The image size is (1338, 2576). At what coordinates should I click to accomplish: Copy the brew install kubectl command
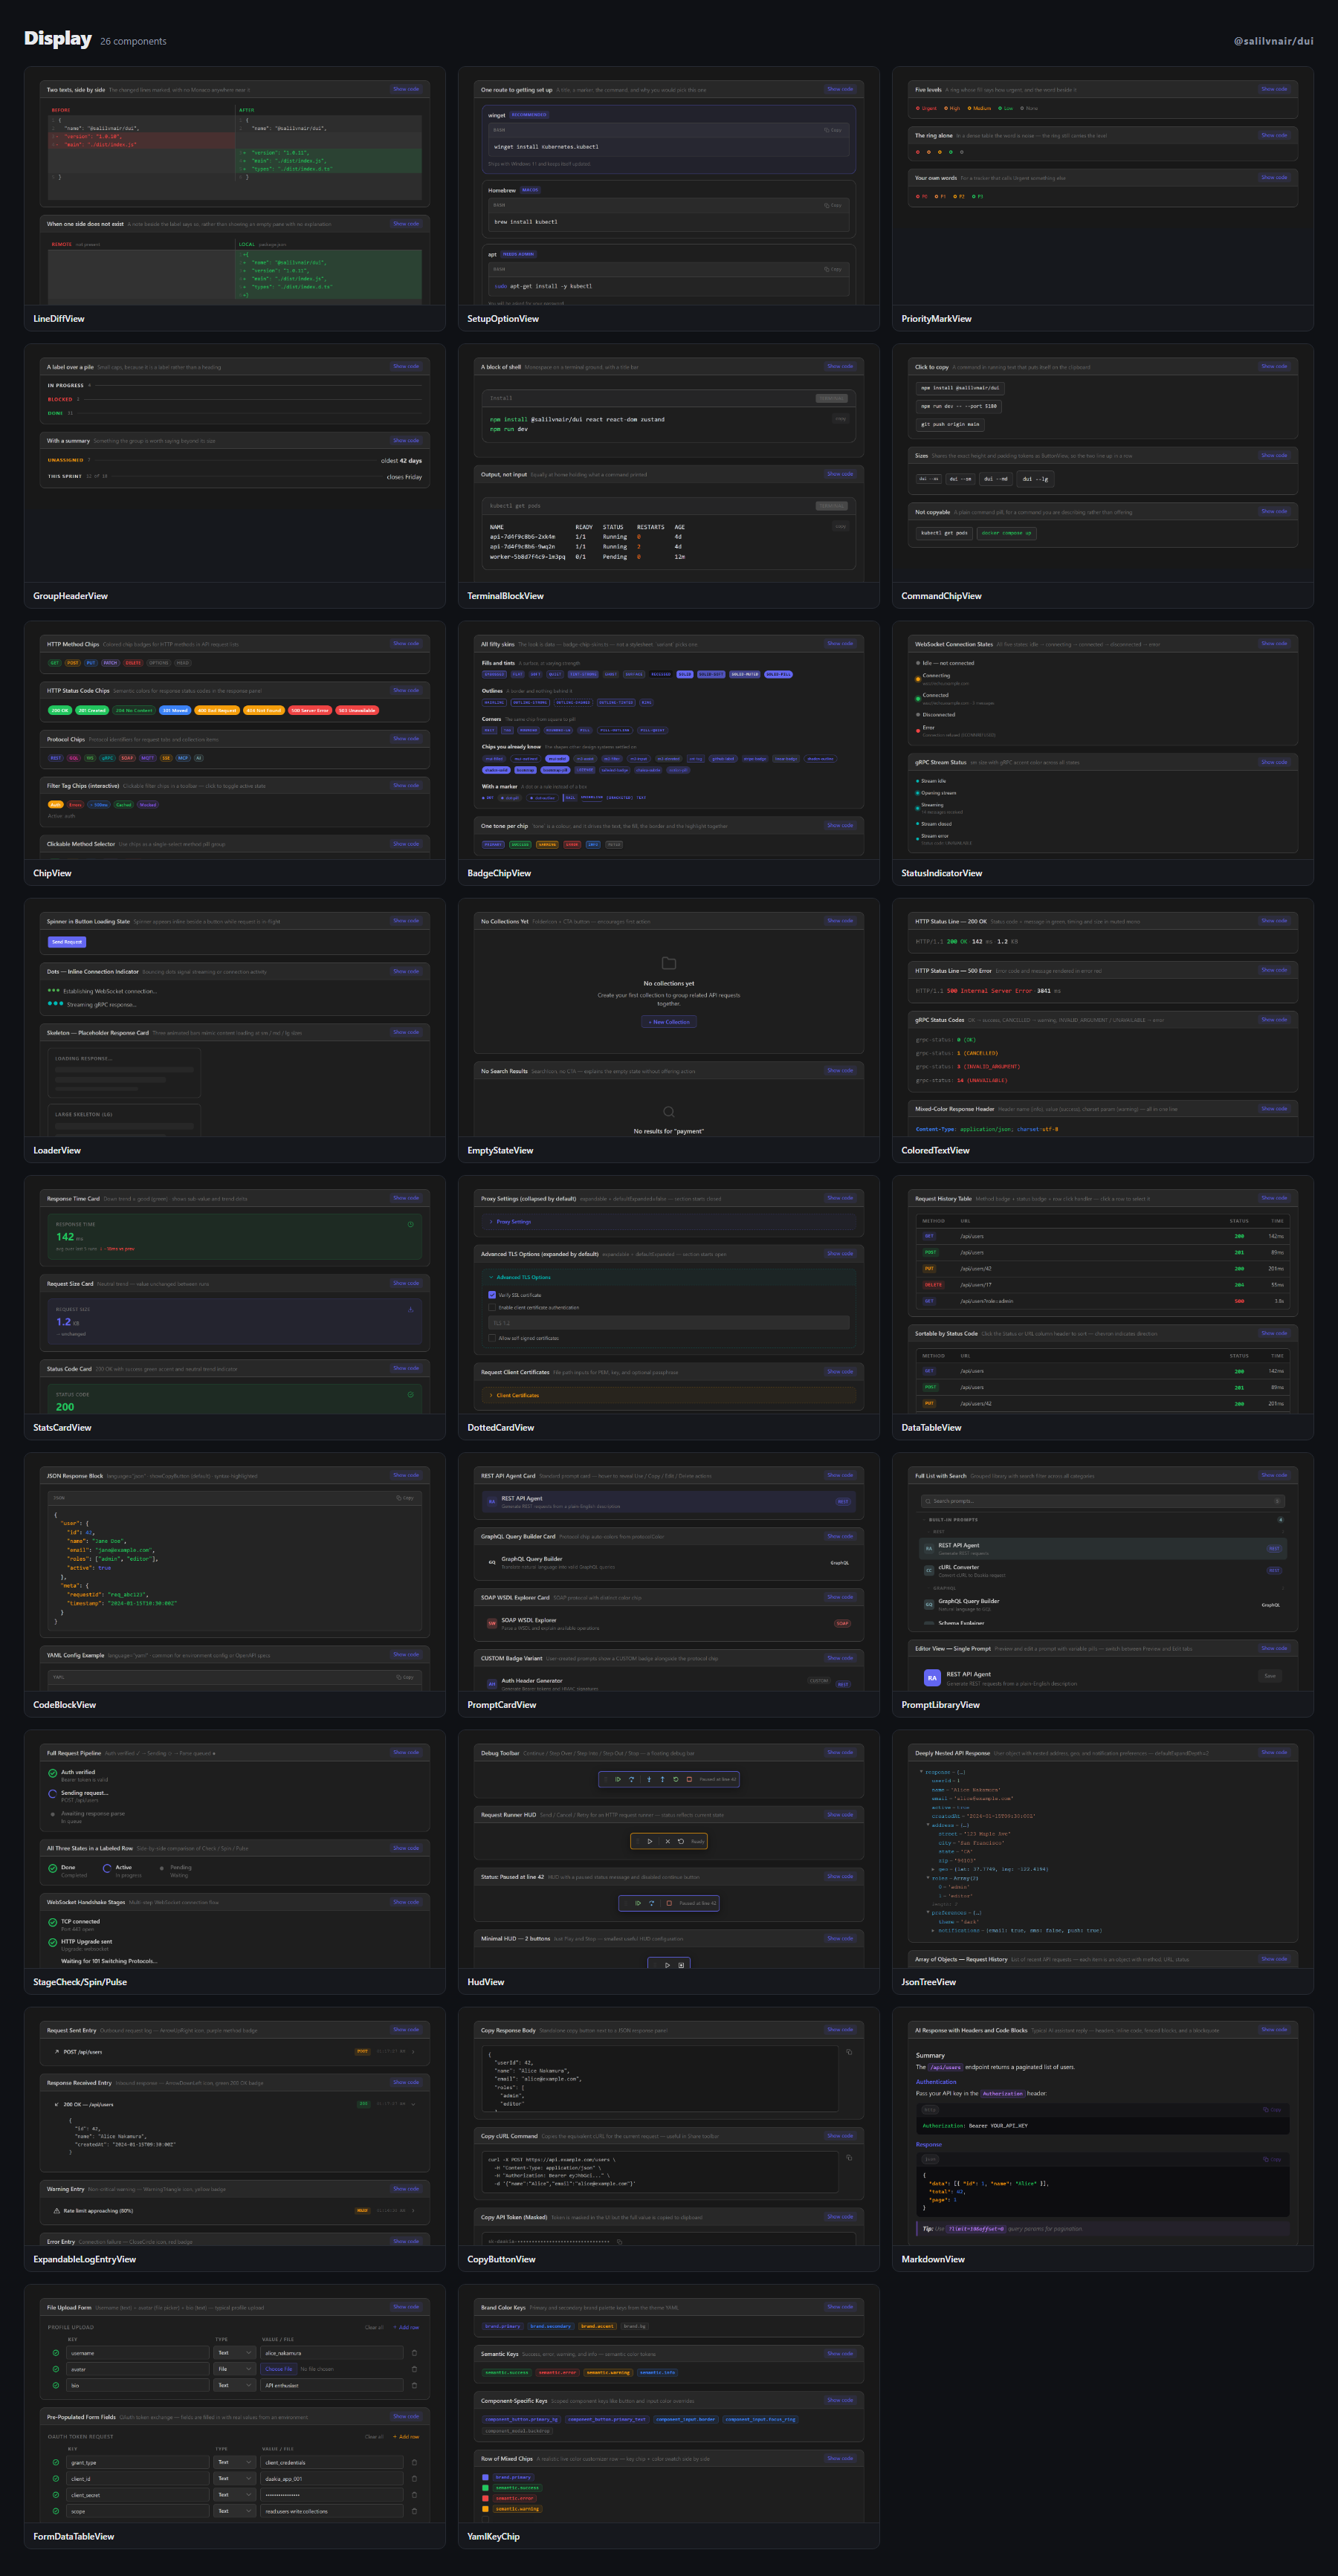tap(834, 206)
